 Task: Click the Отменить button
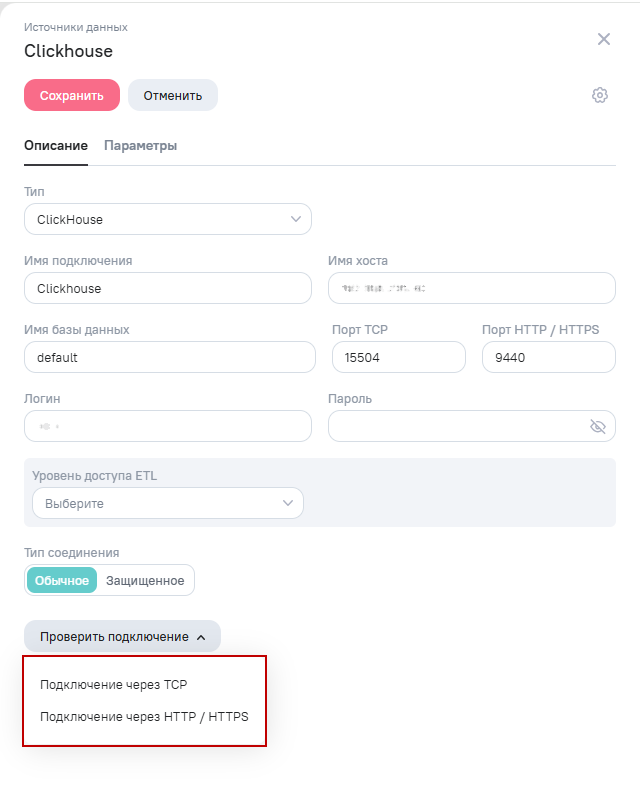point(173,95)
